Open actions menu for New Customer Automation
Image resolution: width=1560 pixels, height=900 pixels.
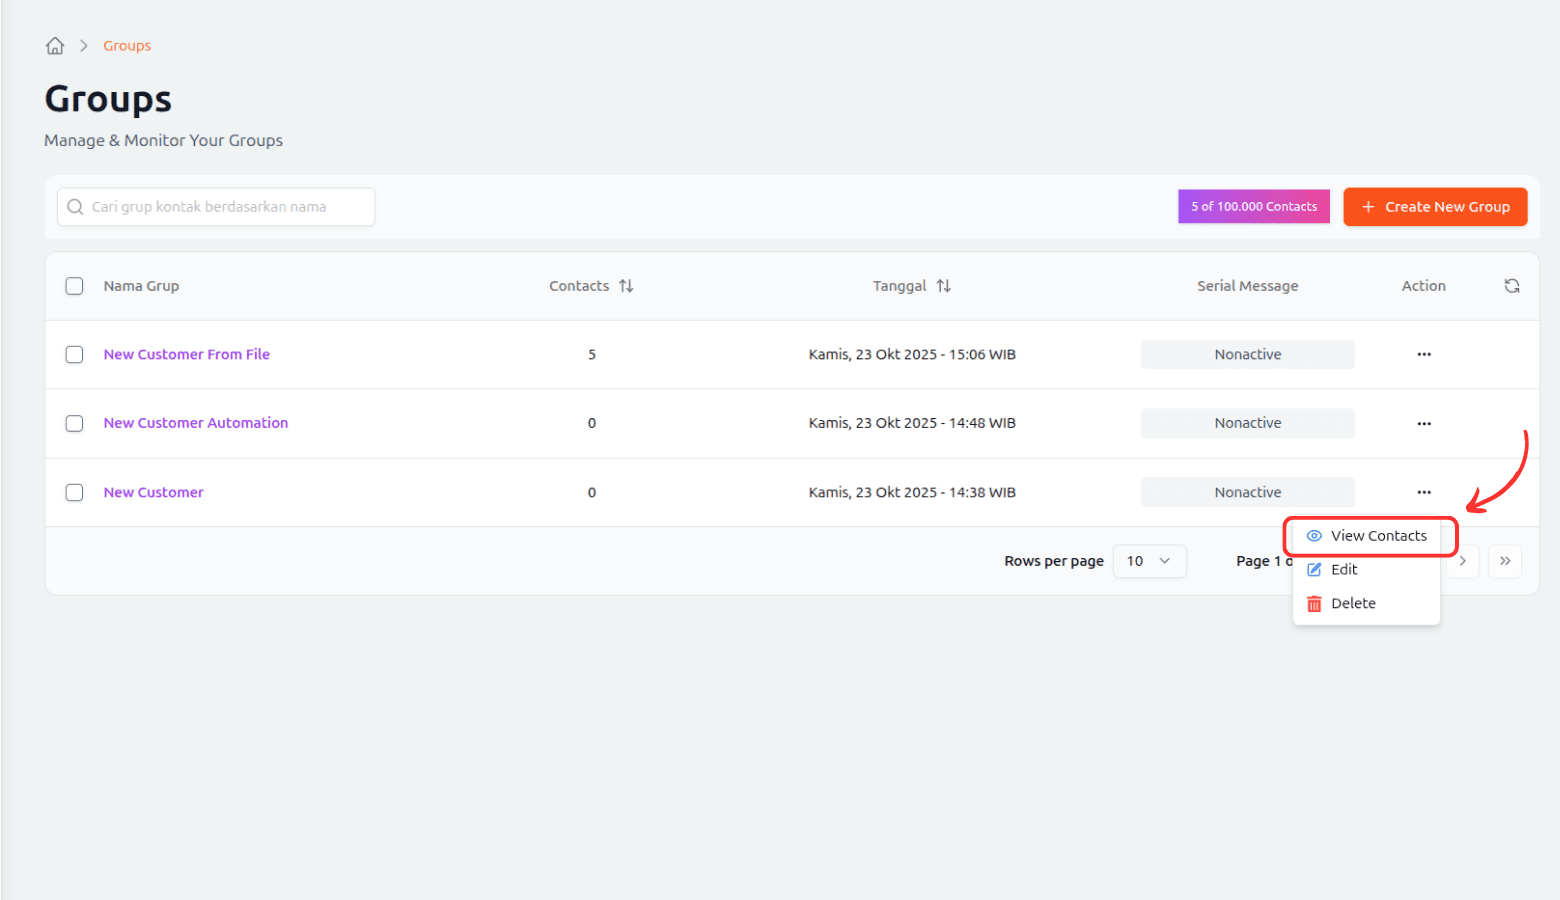pos(1423,424)
